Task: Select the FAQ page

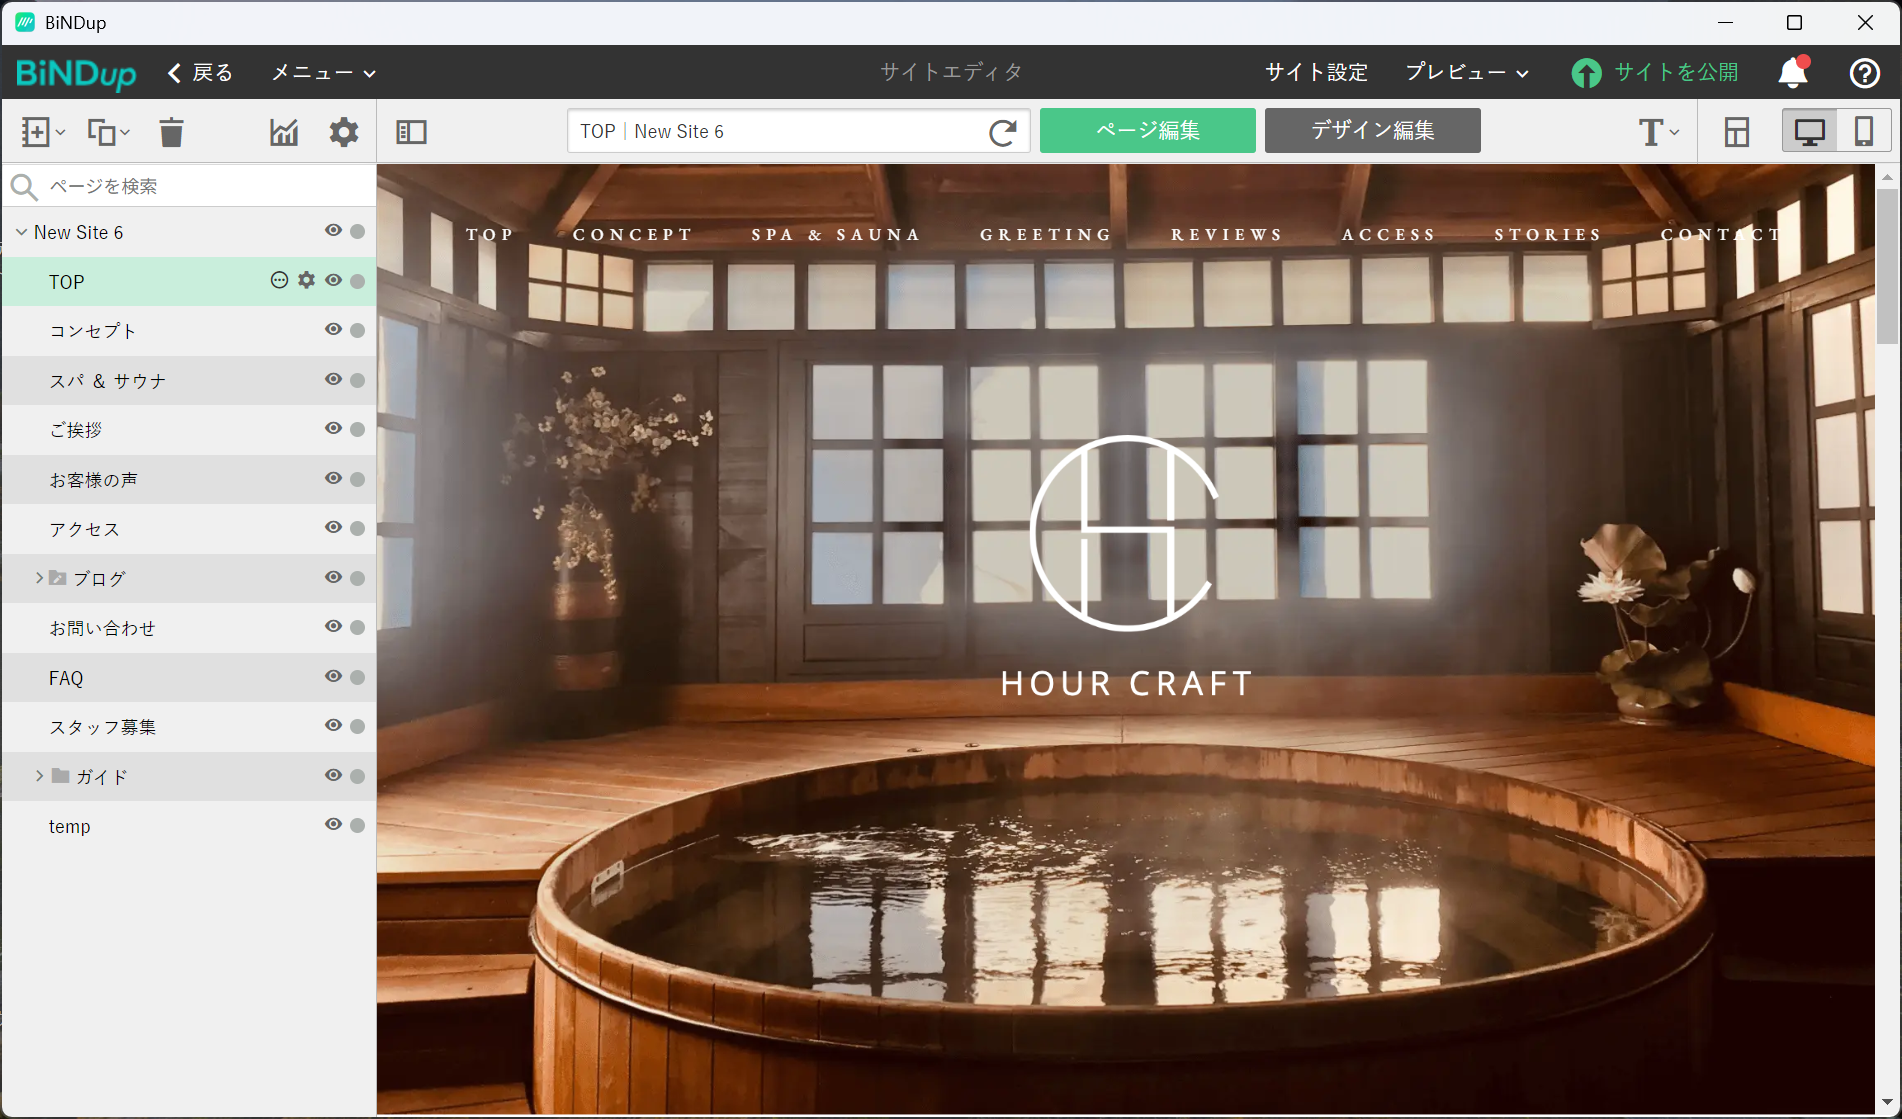Action: click(x=189, y=678)
